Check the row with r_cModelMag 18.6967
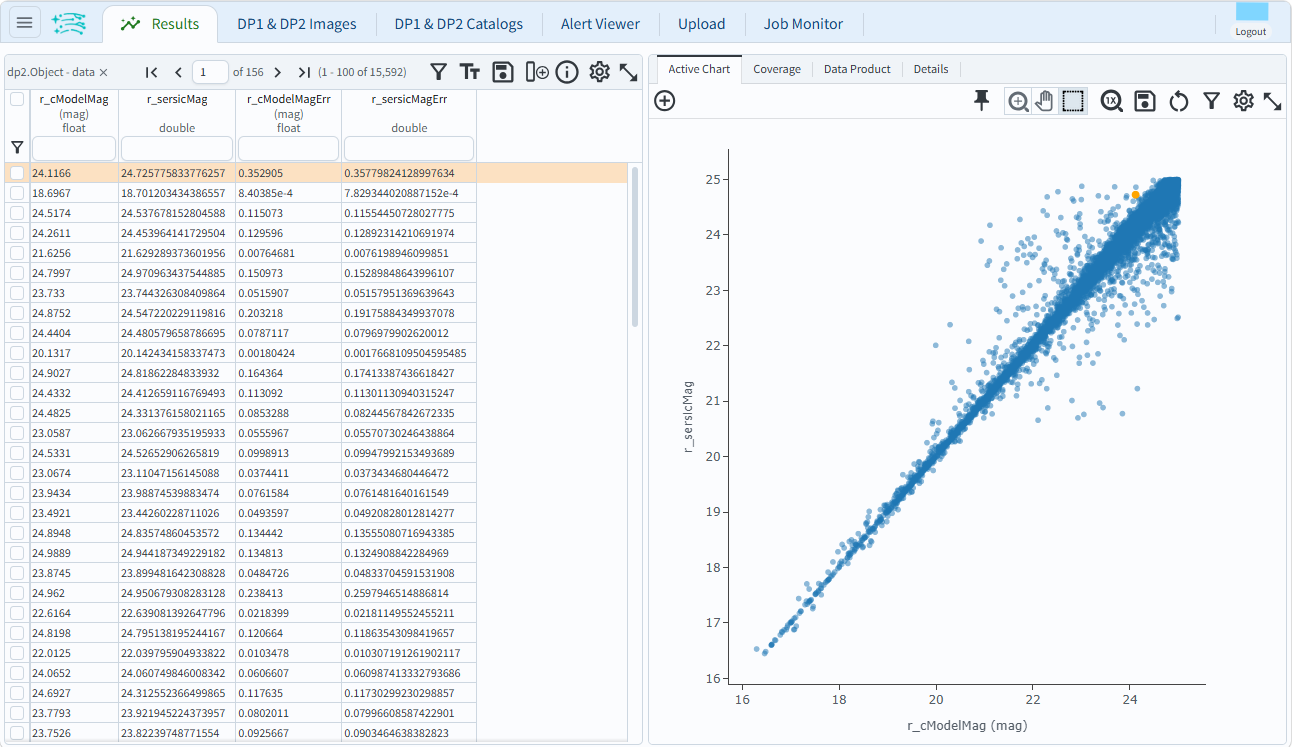Image resolution: width=1292 pixels, height=747 pixels. point(17,193)
